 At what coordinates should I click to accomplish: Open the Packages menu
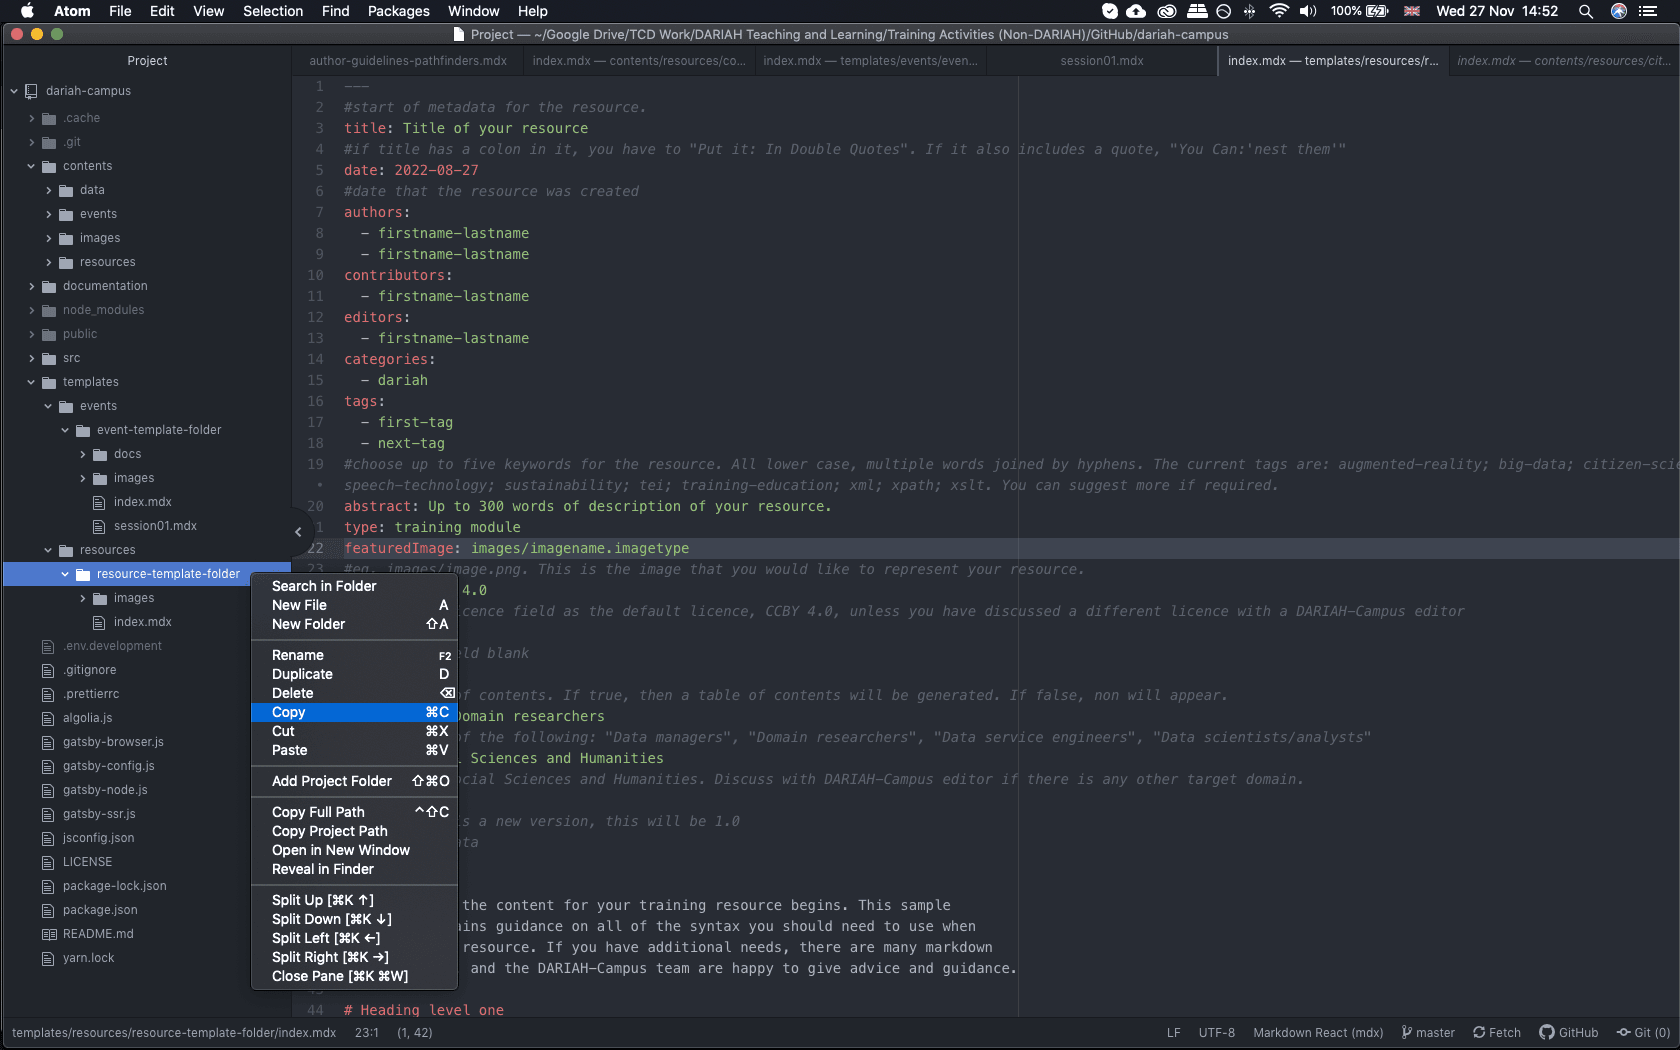click(x=397, y=12)
